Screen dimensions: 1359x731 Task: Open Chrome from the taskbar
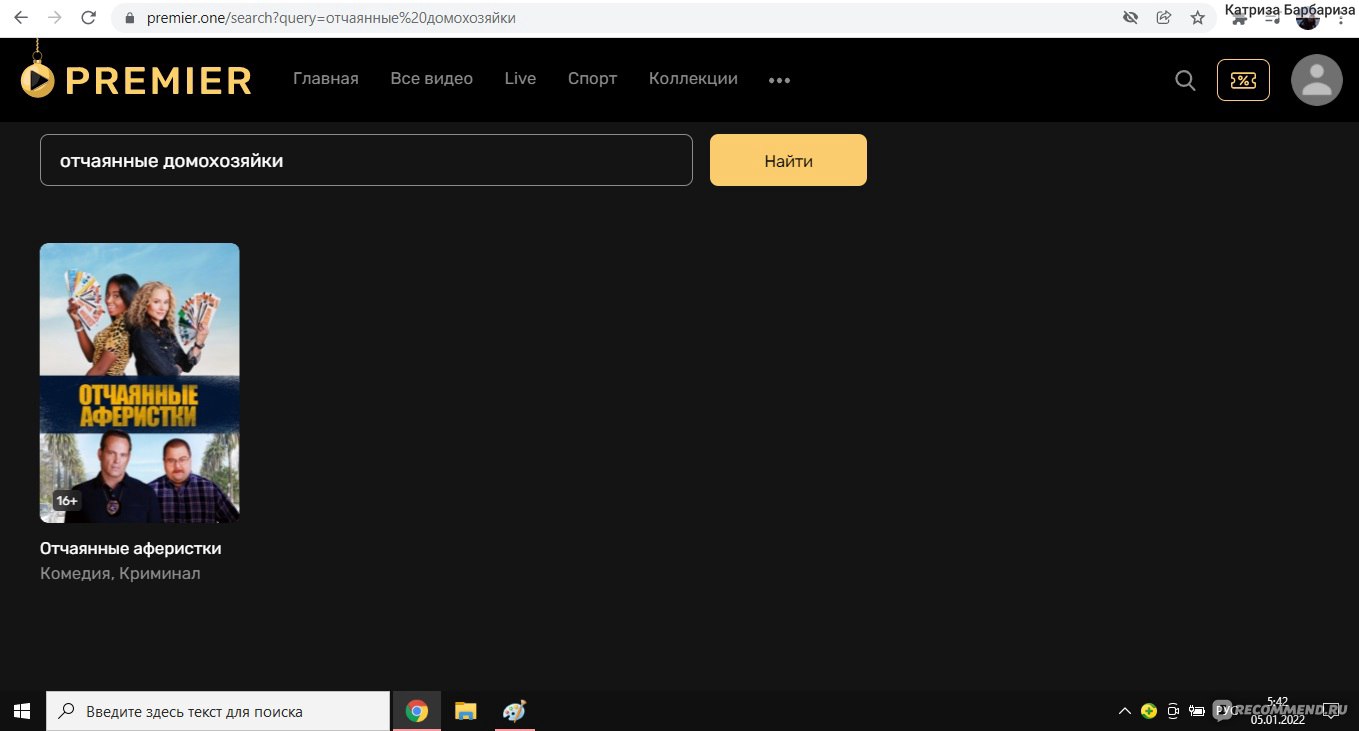(x=417, y=711)
